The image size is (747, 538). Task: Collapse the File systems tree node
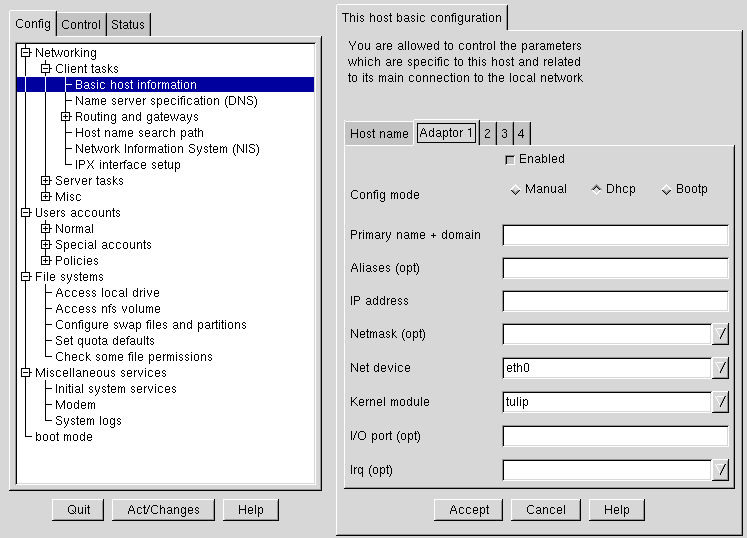click(x=26, y=277)
